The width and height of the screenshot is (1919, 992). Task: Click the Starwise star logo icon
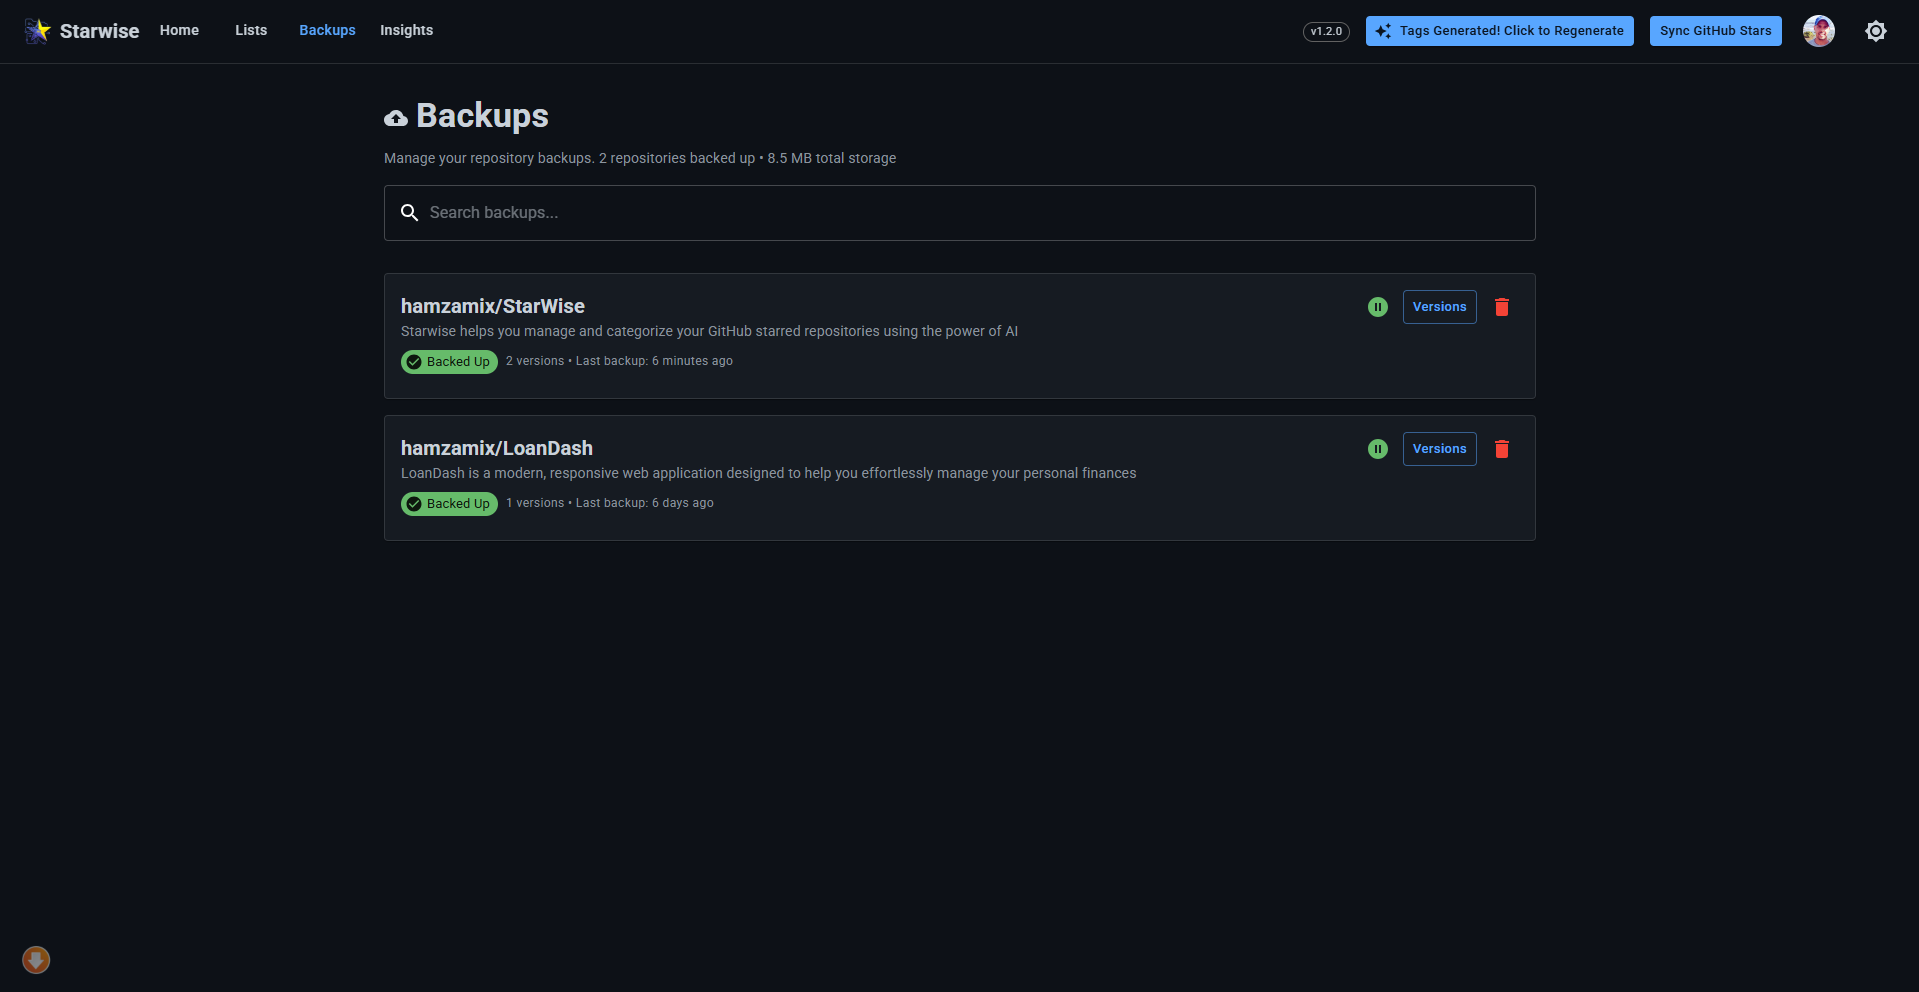coord(37,31)
